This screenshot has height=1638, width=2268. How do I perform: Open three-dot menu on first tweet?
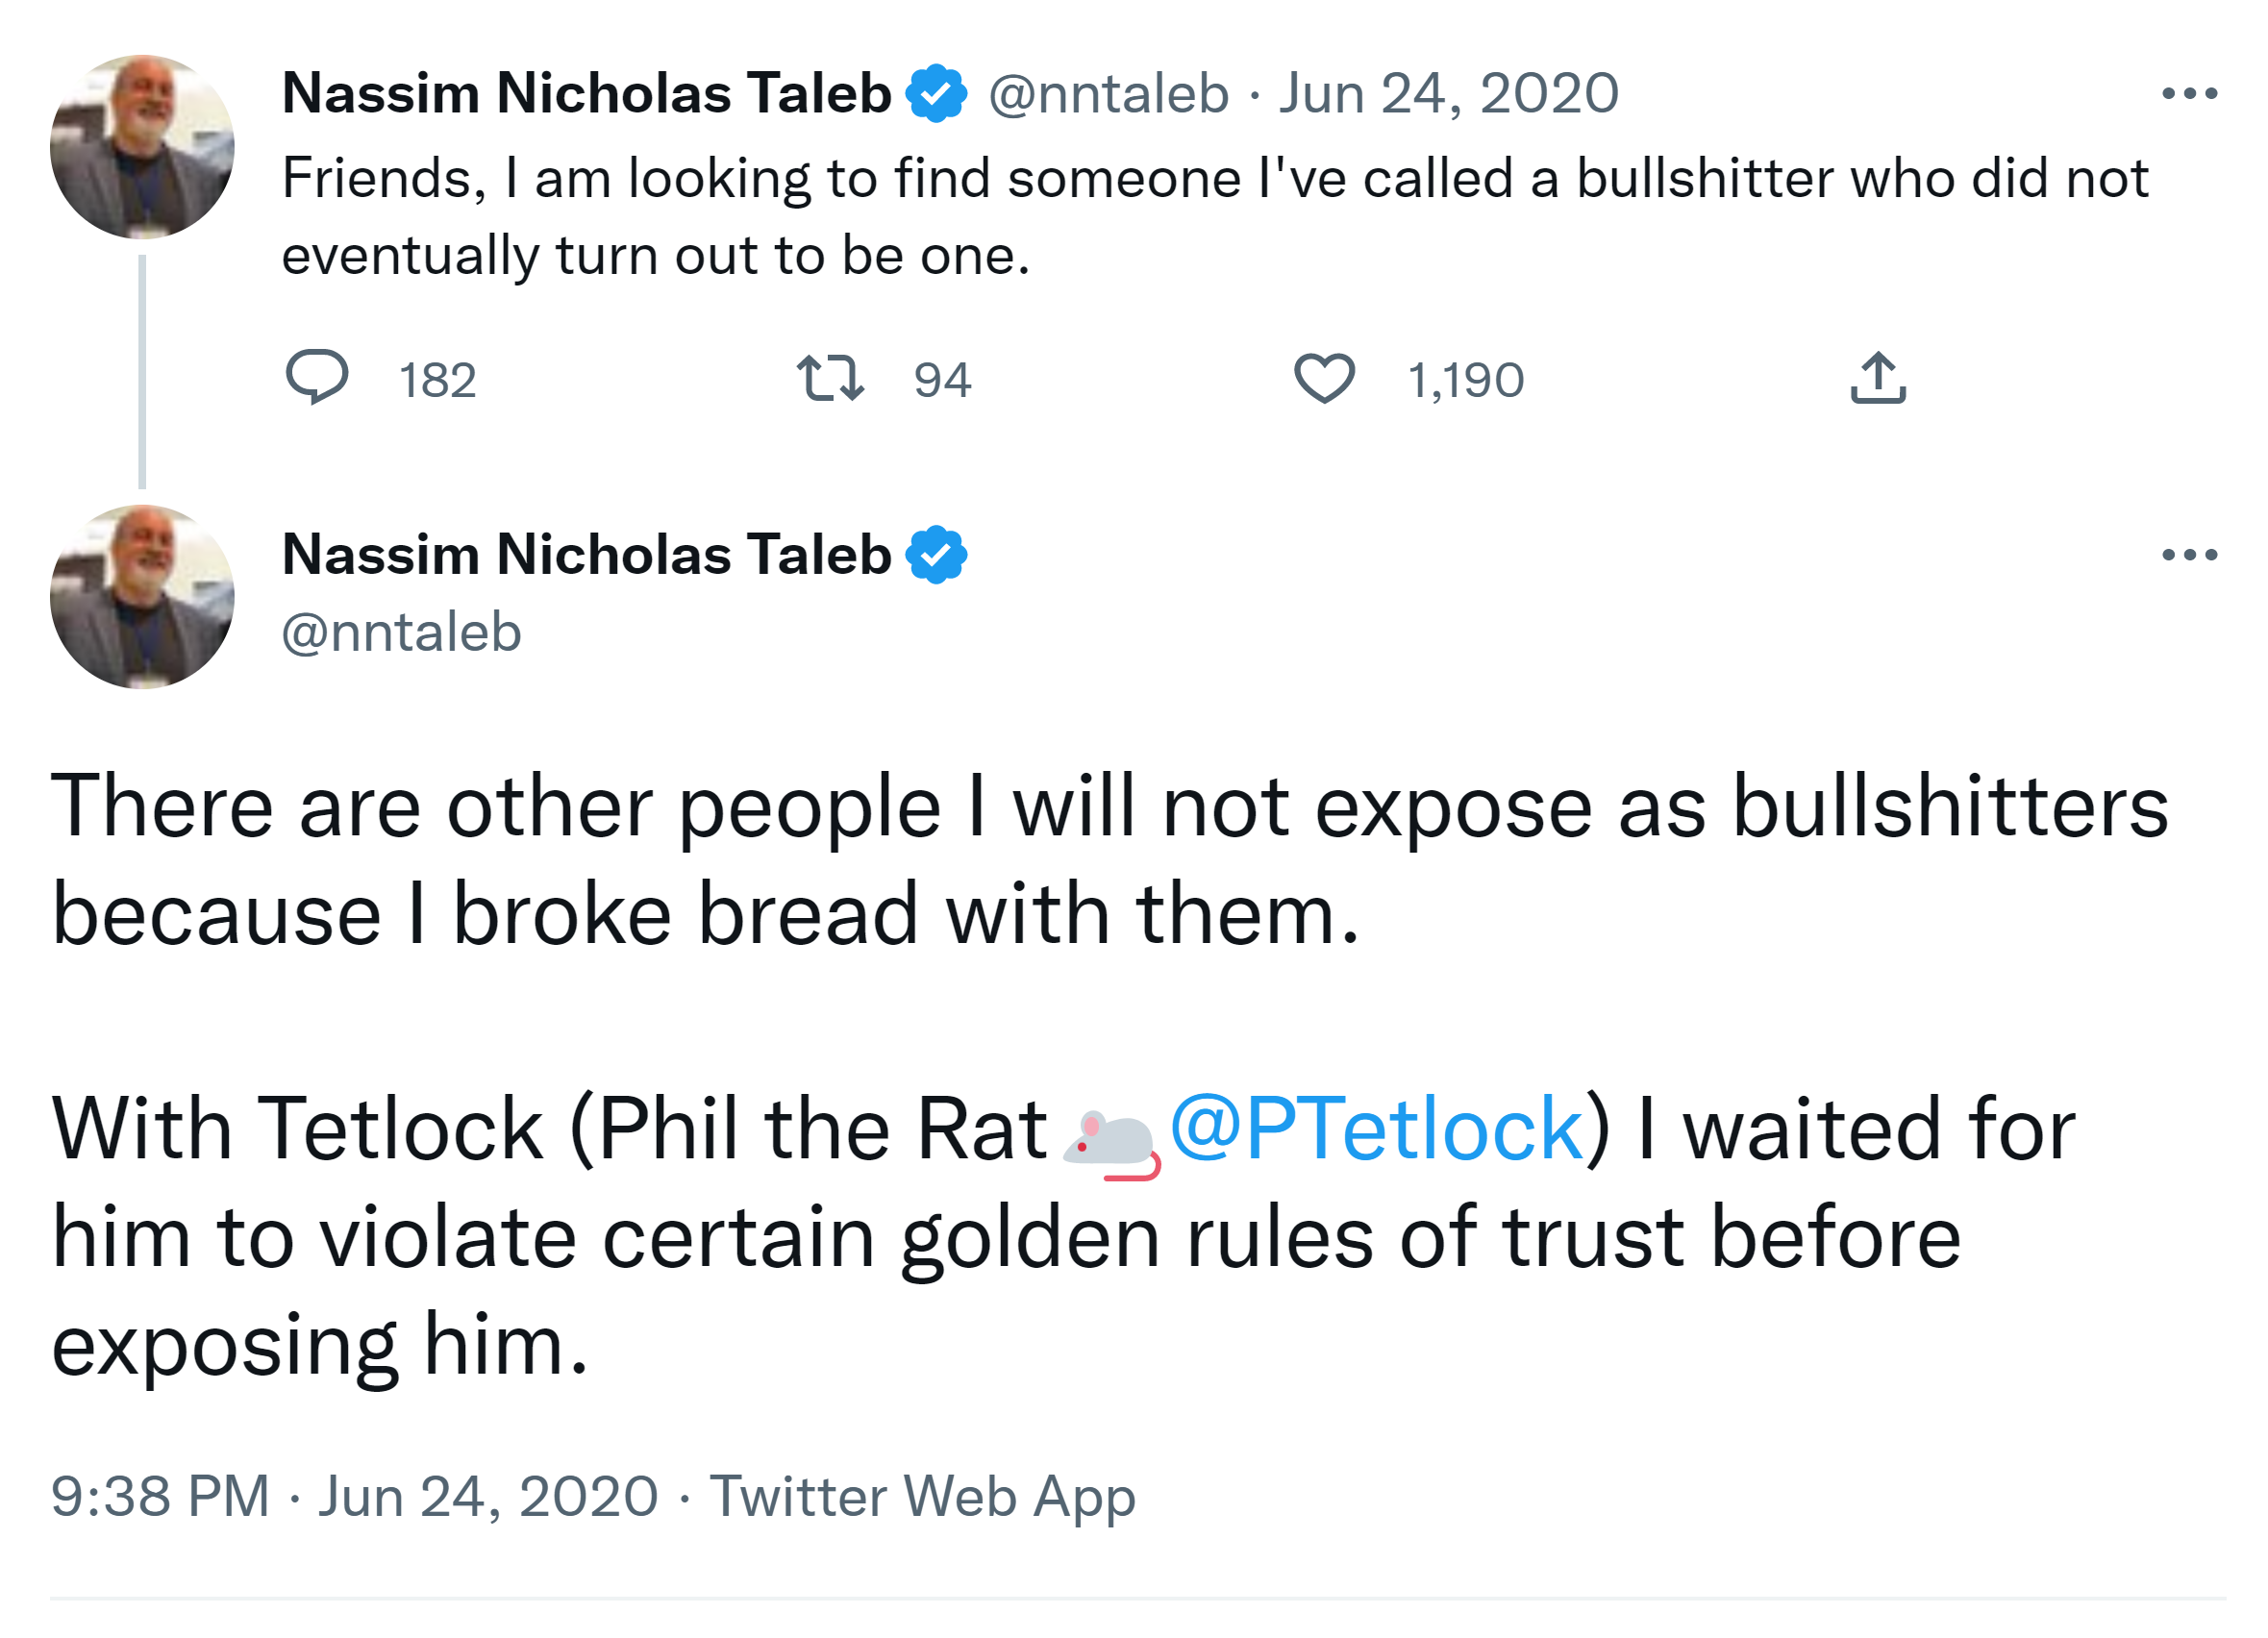click(2189, 94)
